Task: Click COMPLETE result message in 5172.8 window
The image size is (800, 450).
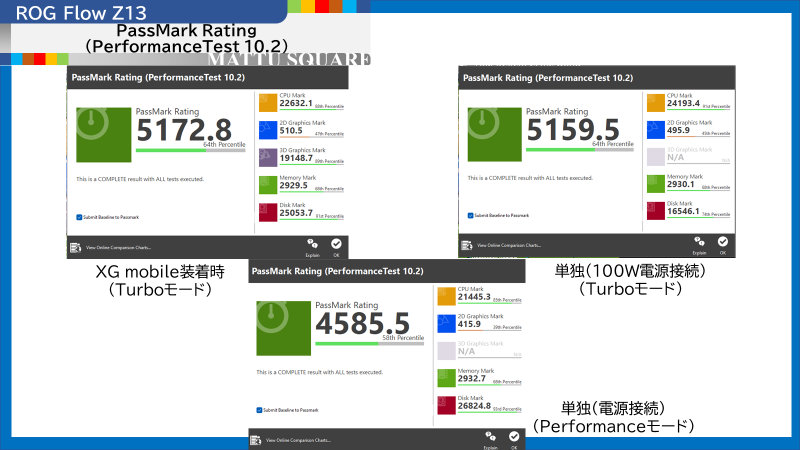Action: (140, 179)
